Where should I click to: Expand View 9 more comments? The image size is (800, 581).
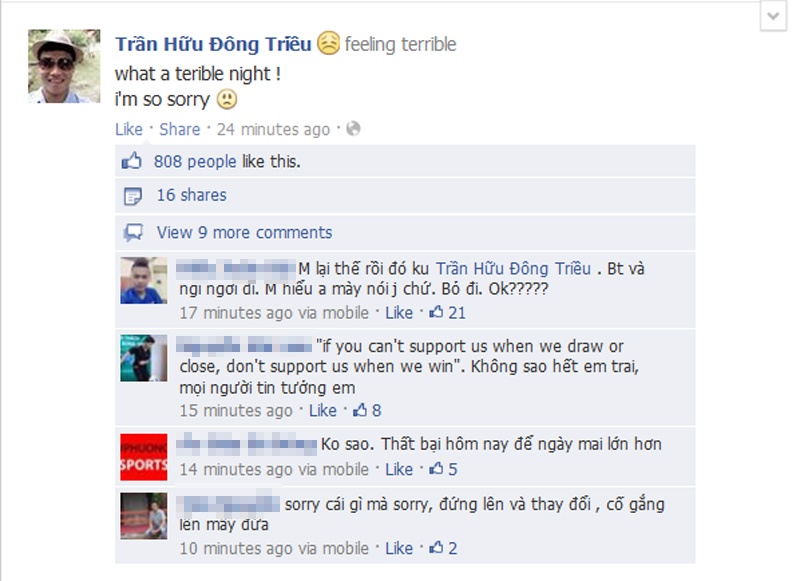[244, 233]
